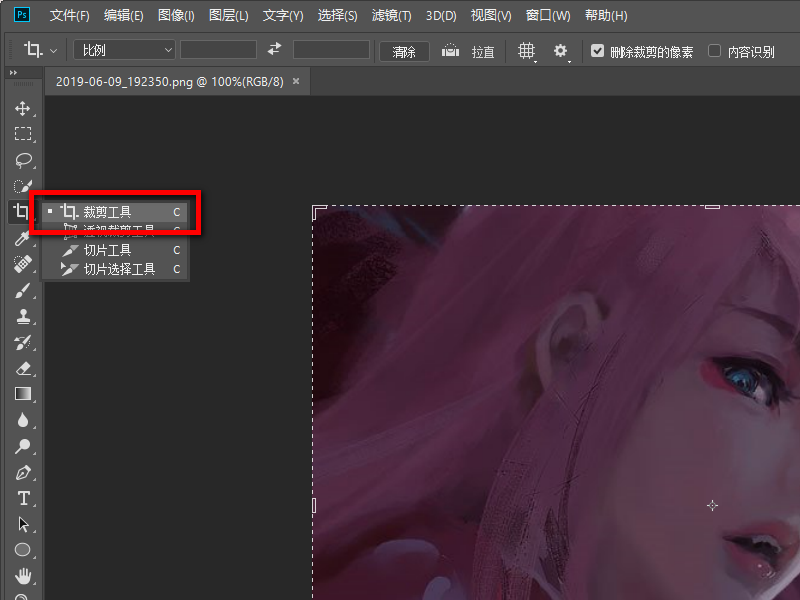Select the Pen tool
Screen dimensions: 800x600
[x=22, y=472]
